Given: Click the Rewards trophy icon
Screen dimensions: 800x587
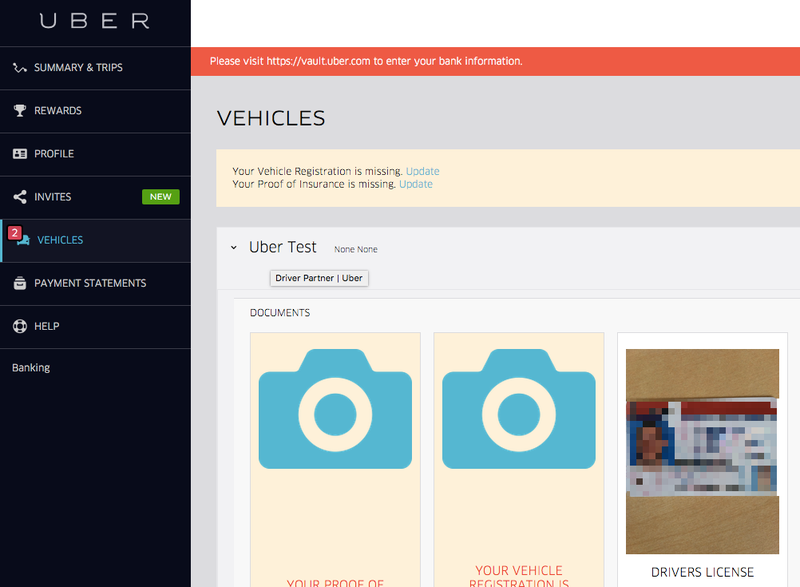Looking at the screenshot, I should [20, 111].
